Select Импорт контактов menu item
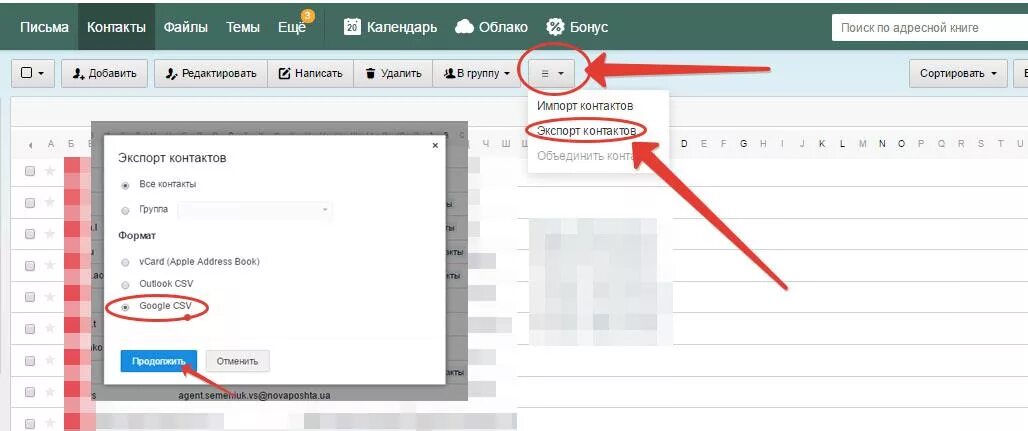1028x431 pixels. pyautogui.click(x=585, y=106)
